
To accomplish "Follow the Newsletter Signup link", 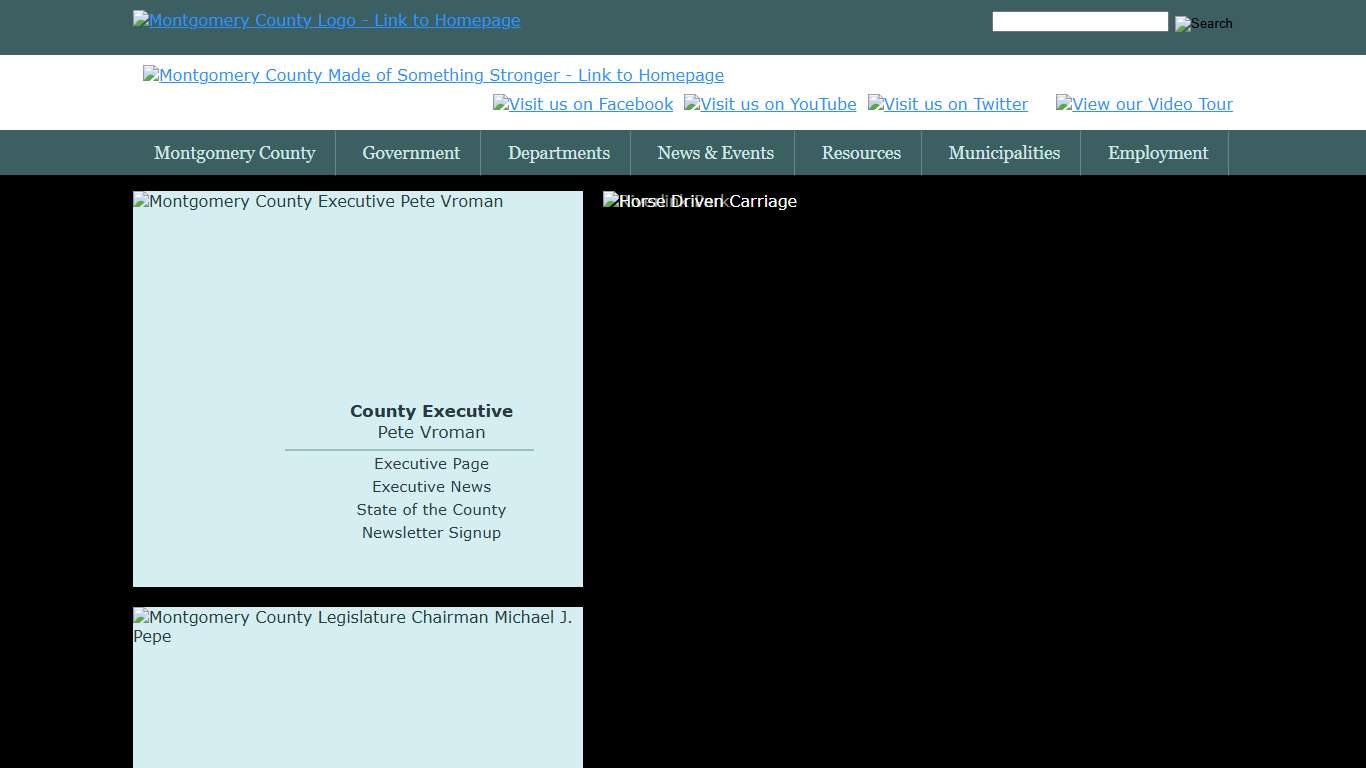I will coord(431,533).
